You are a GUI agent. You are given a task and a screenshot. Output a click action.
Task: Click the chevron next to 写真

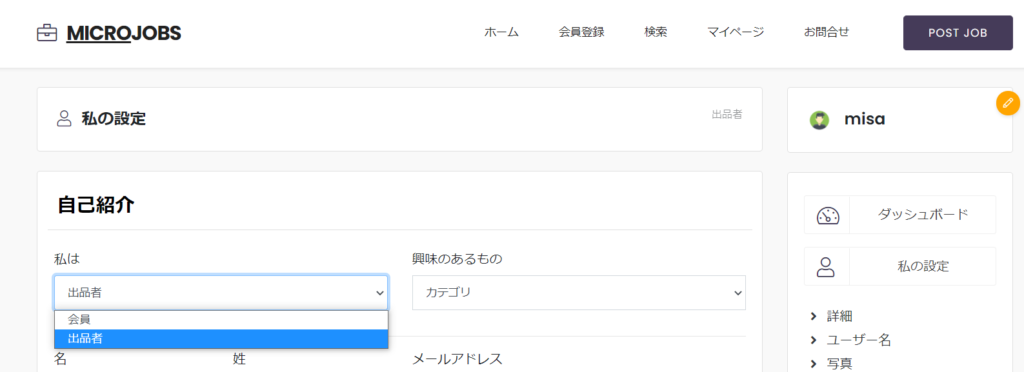814,364
